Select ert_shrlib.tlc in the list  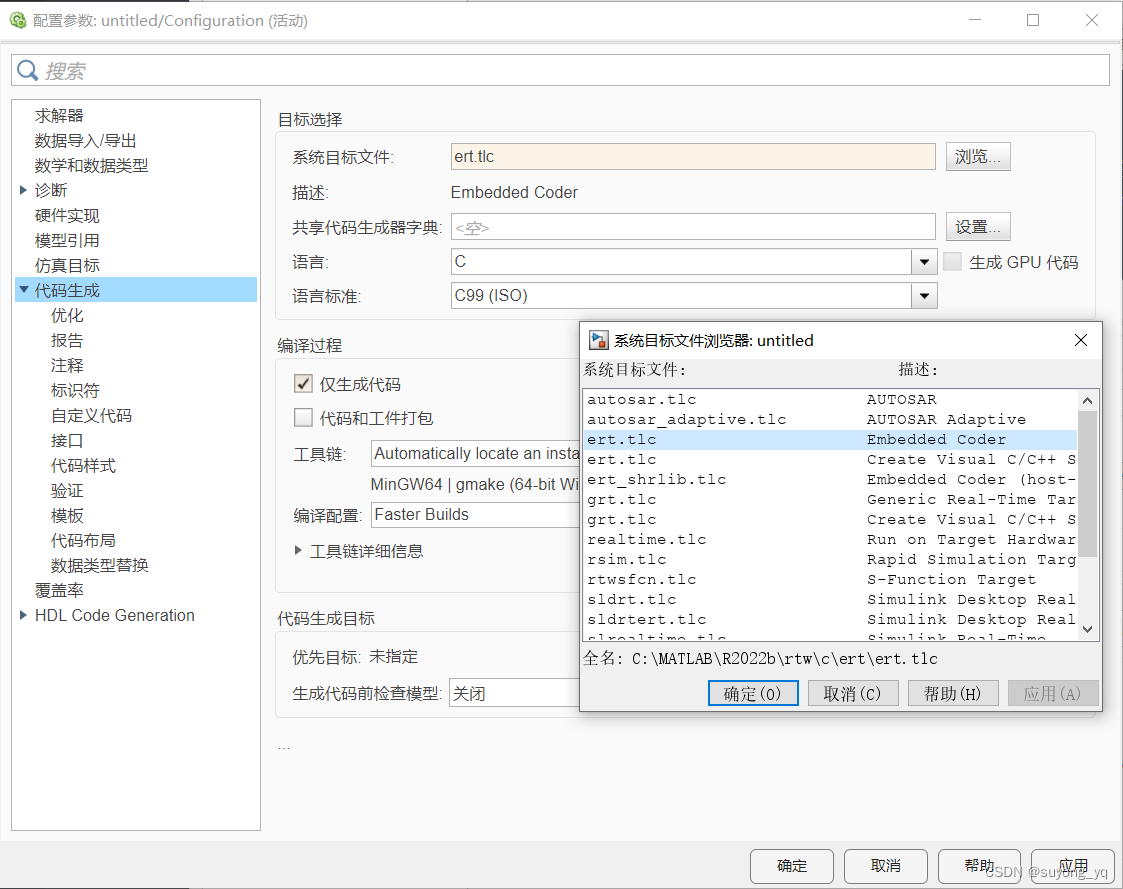831,479
